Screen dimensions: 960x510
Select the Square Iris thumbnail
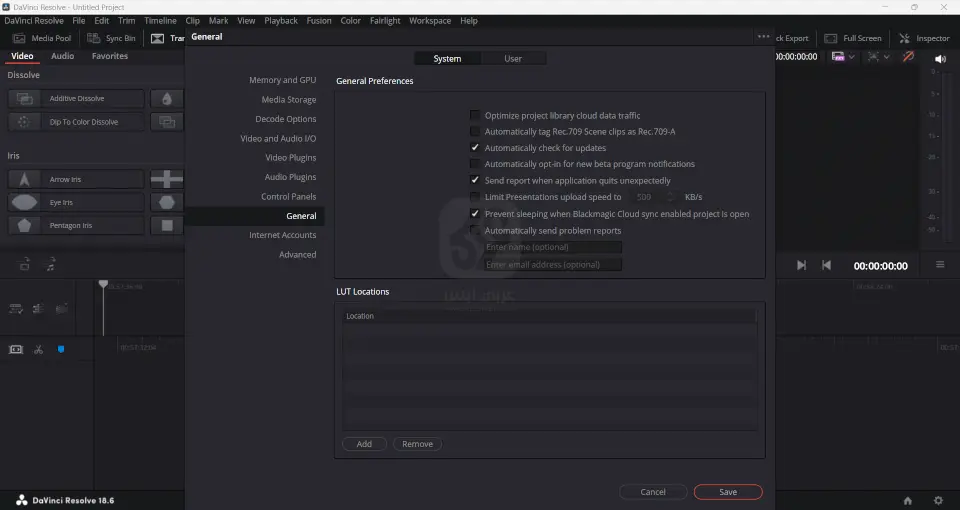[x=167, y=225]
